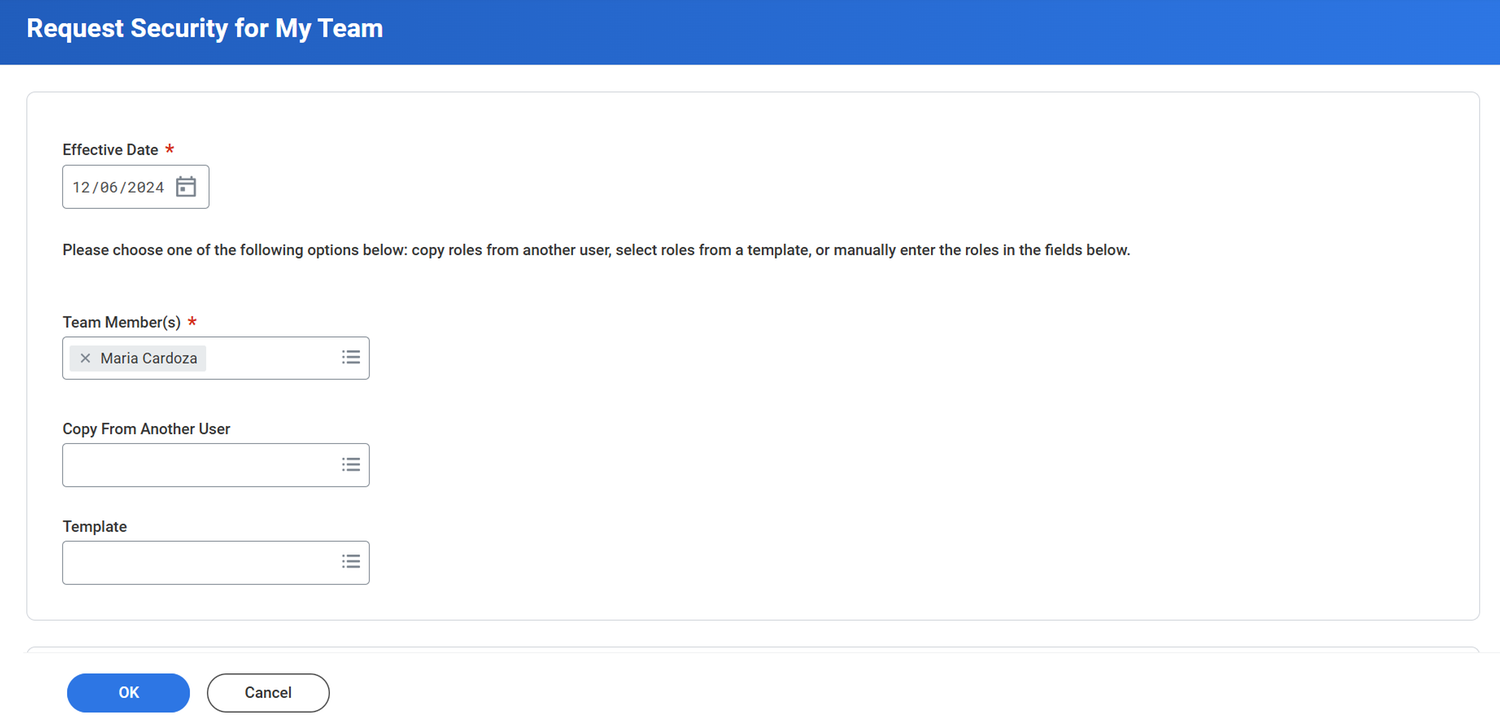The height and width of the screenshot is (717, 1500).
Task: Click inside the Effective Date input
Action: (120, 186)
